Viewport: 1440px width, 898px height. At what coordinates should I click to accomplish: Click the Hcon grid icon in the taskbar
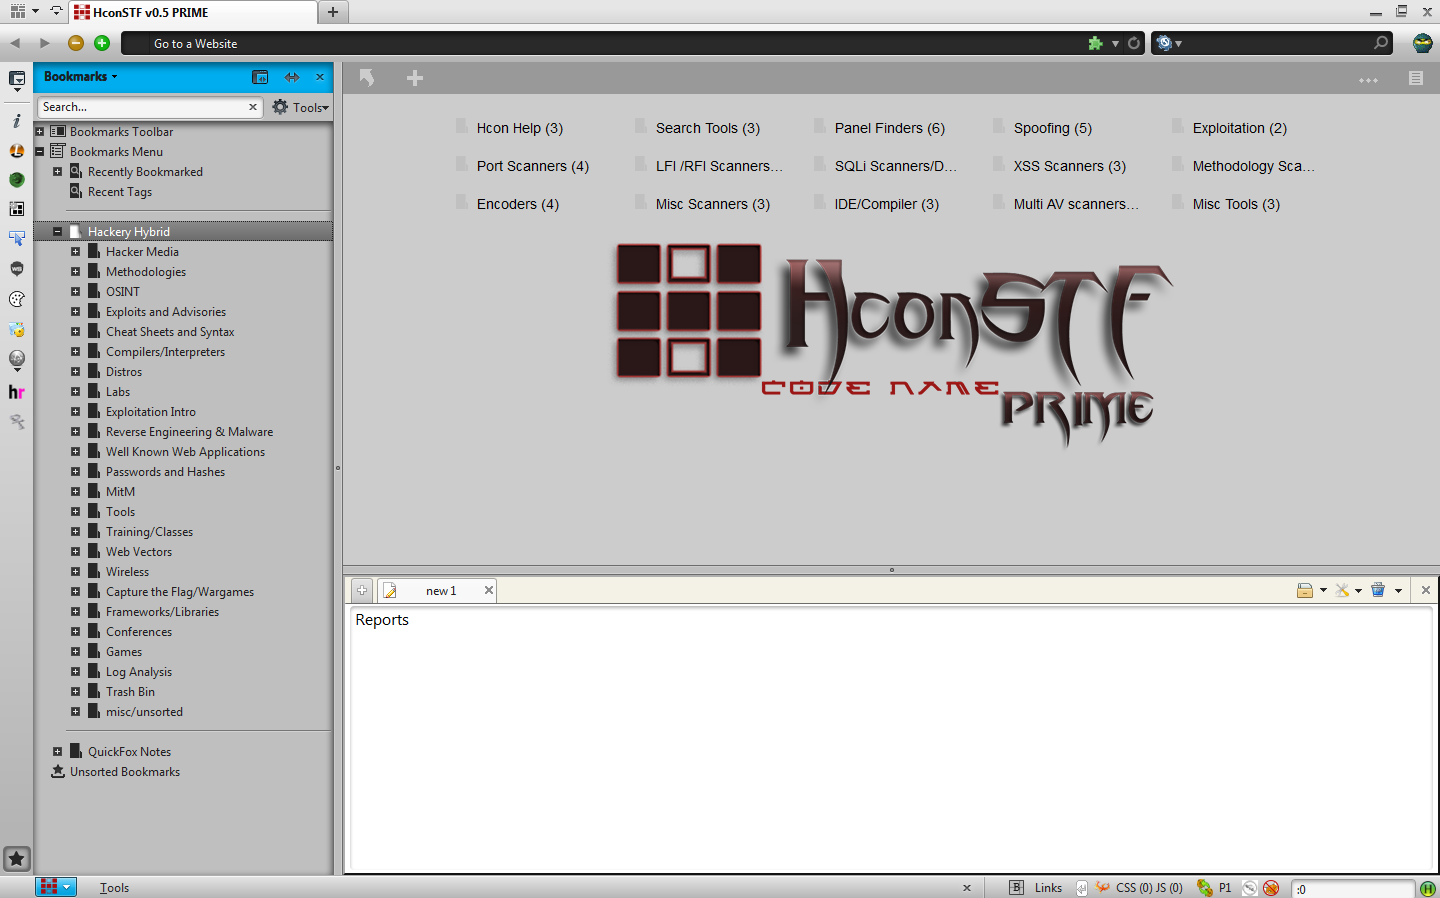pos(48,888)
